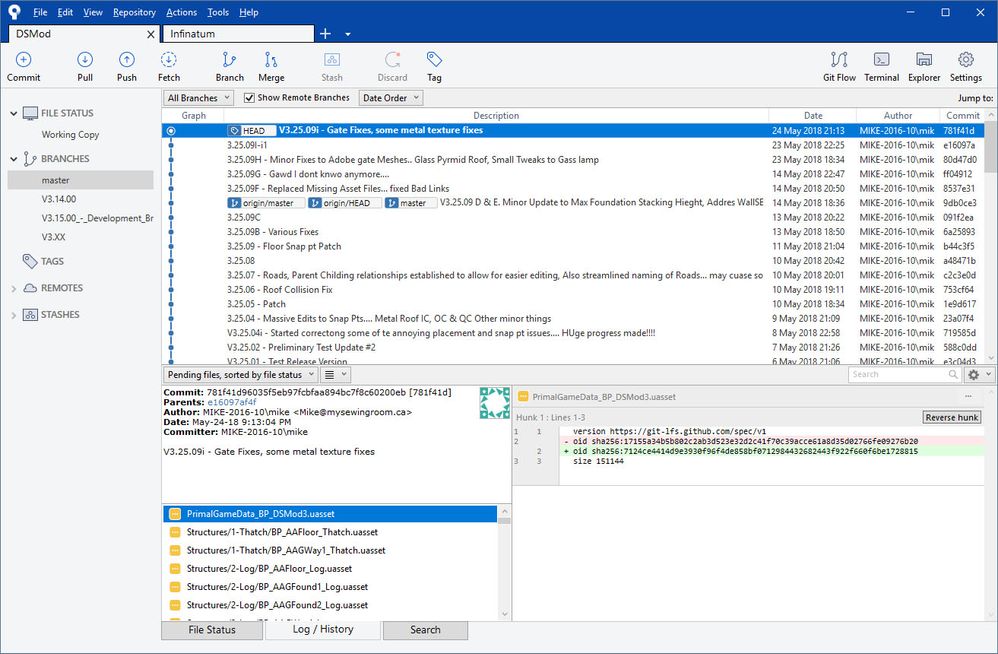Click the author avatar image
The height and width of the screenshot is (654, 998).
tap(495, 403)
